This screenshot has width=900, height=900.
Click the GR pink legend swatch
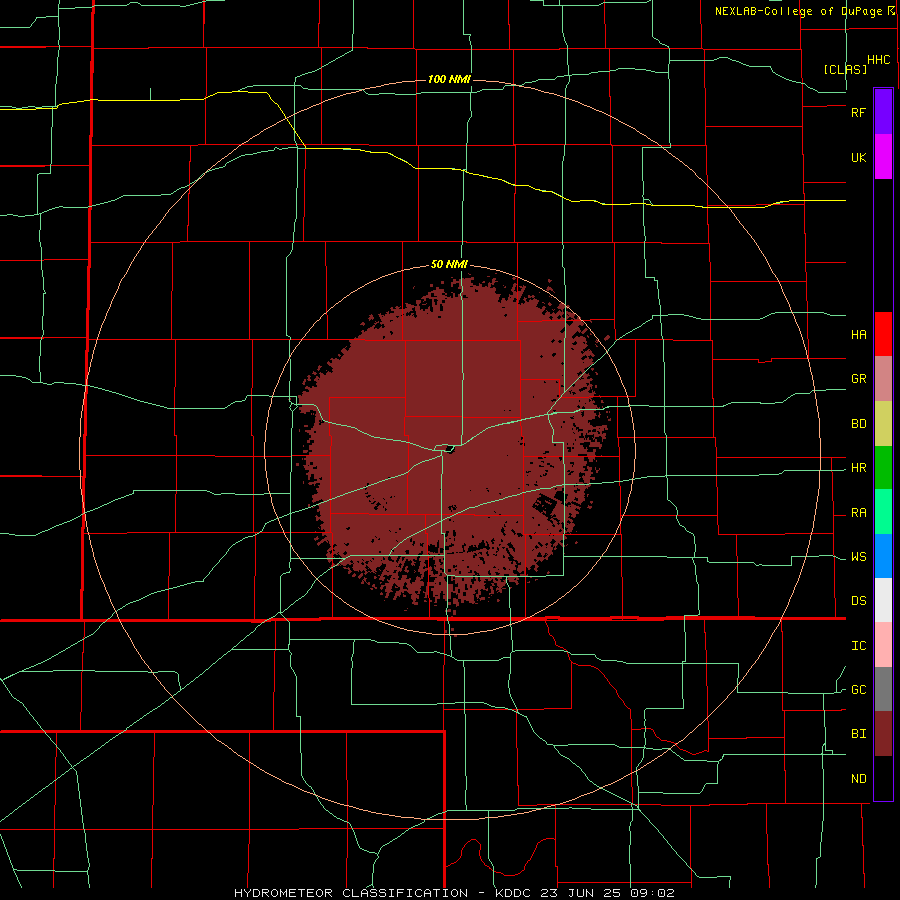[x=883, y=379]
